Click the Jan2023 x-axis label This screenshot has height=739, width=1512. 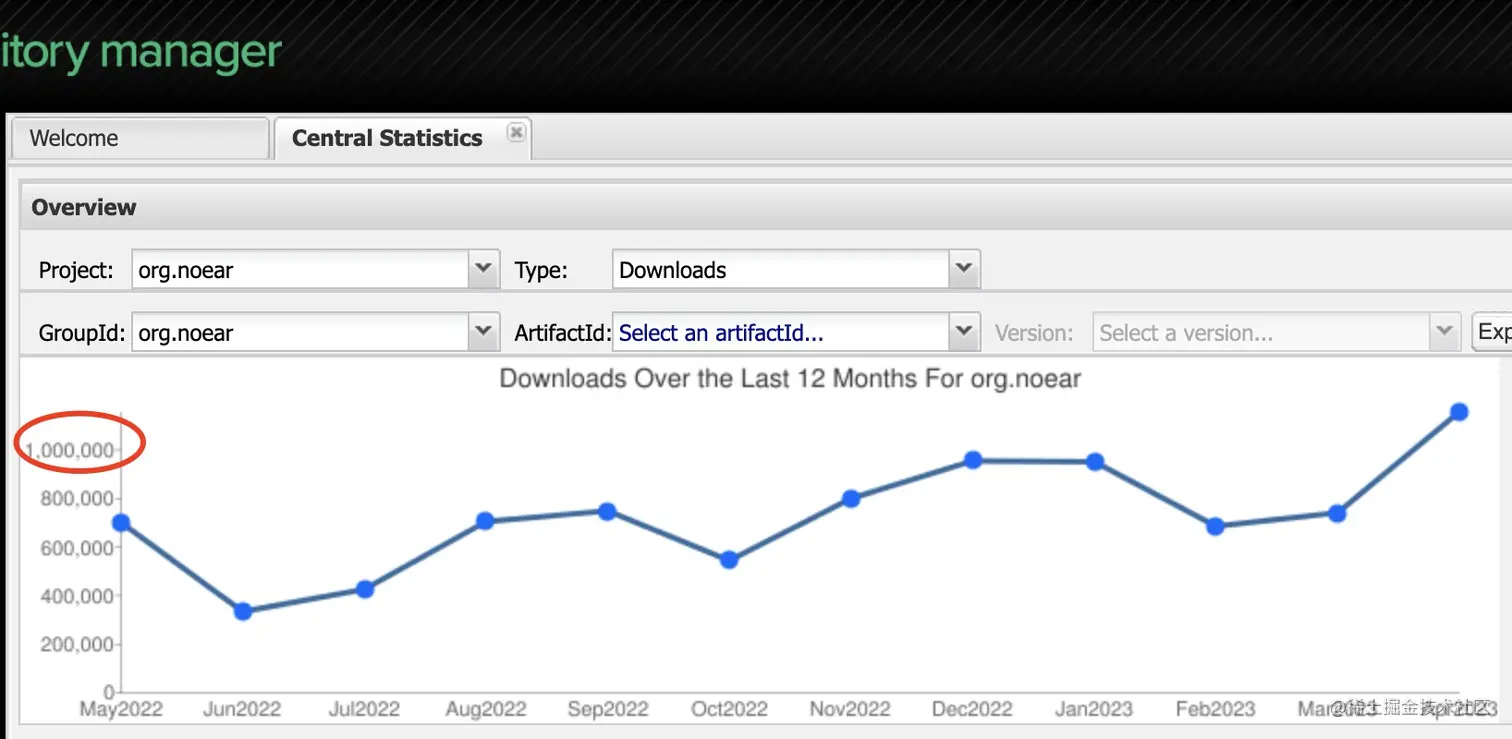[x=1094, y=709]
